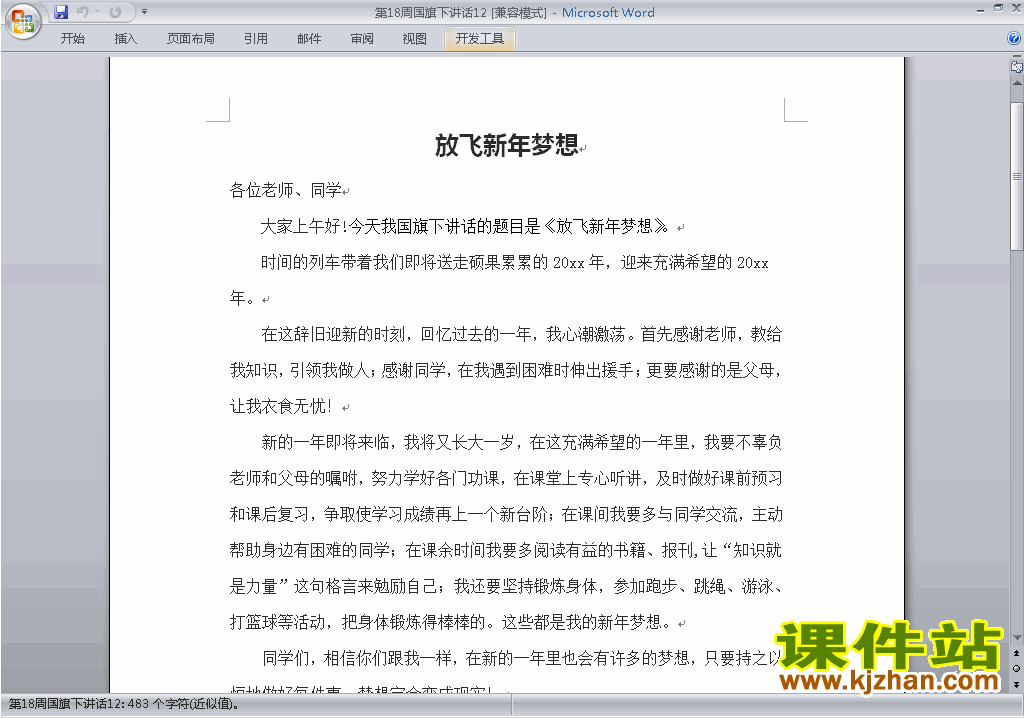1024x718 pixels.
Task: Expand Customize Quick Access Toolbar dropdown
Action: pos(144,12)
